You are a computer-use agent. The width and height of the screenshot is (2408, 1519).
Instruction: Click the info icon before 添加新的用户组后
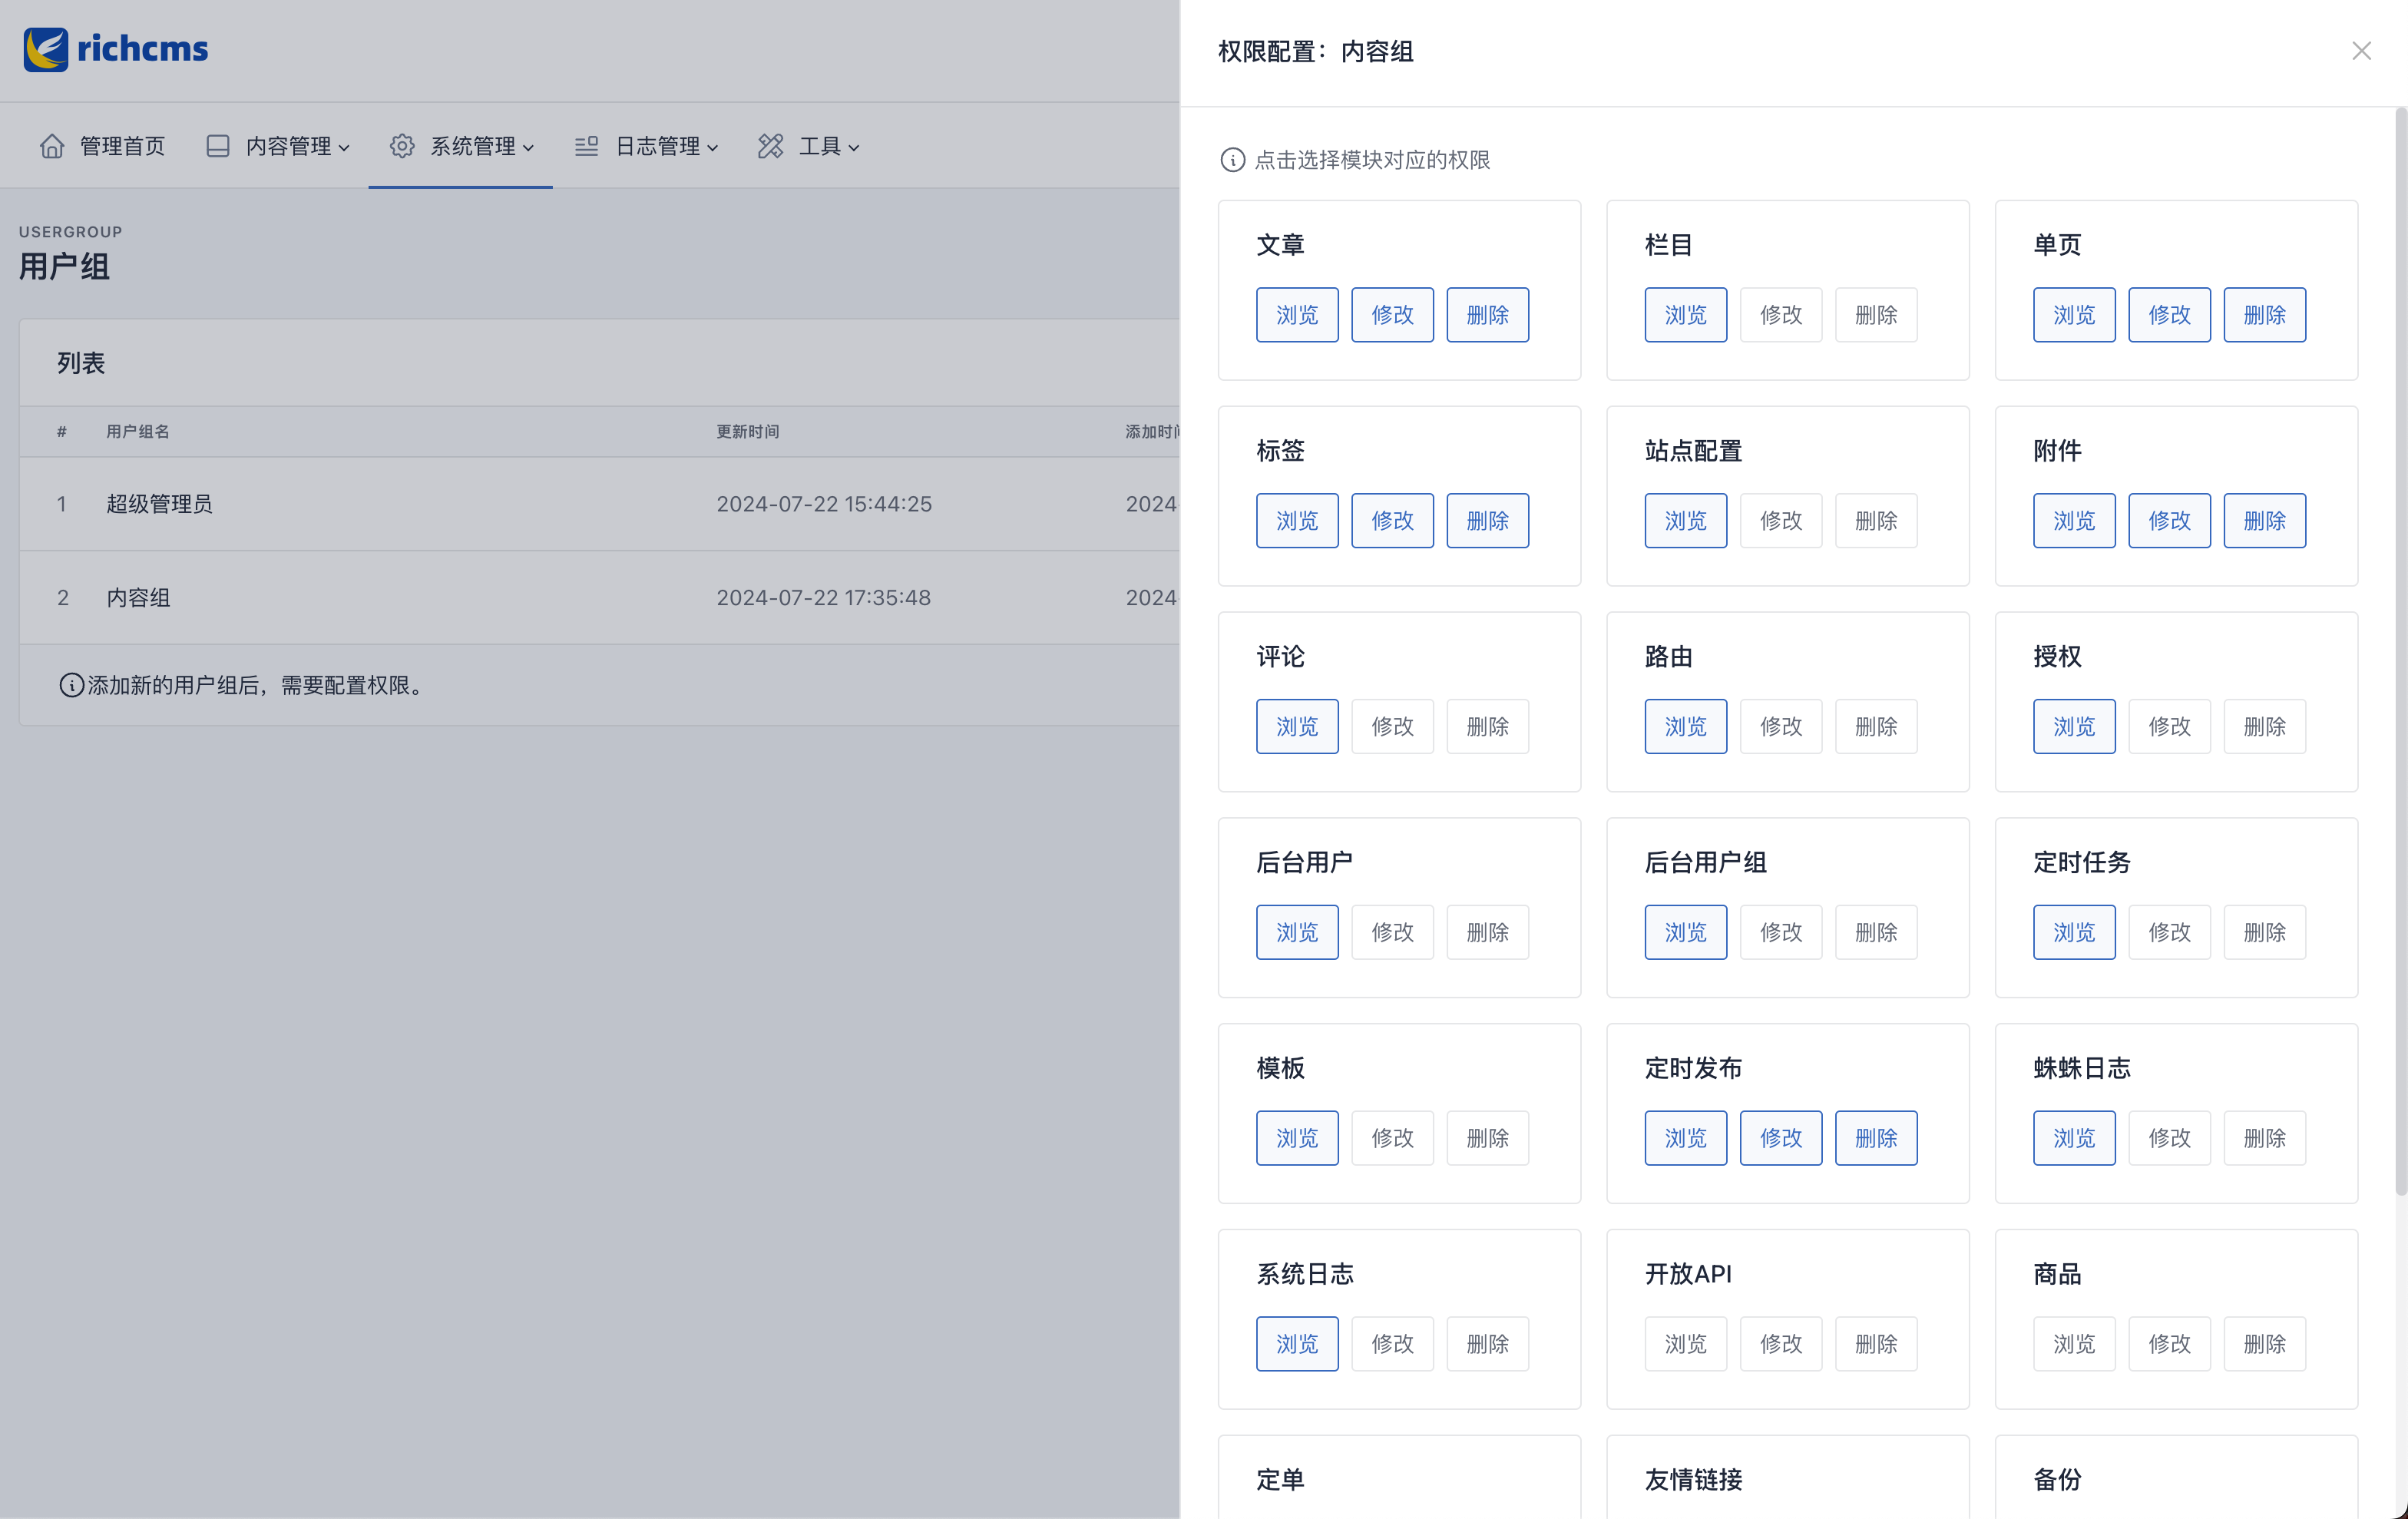pyautogui.click(x=71, y=685)
